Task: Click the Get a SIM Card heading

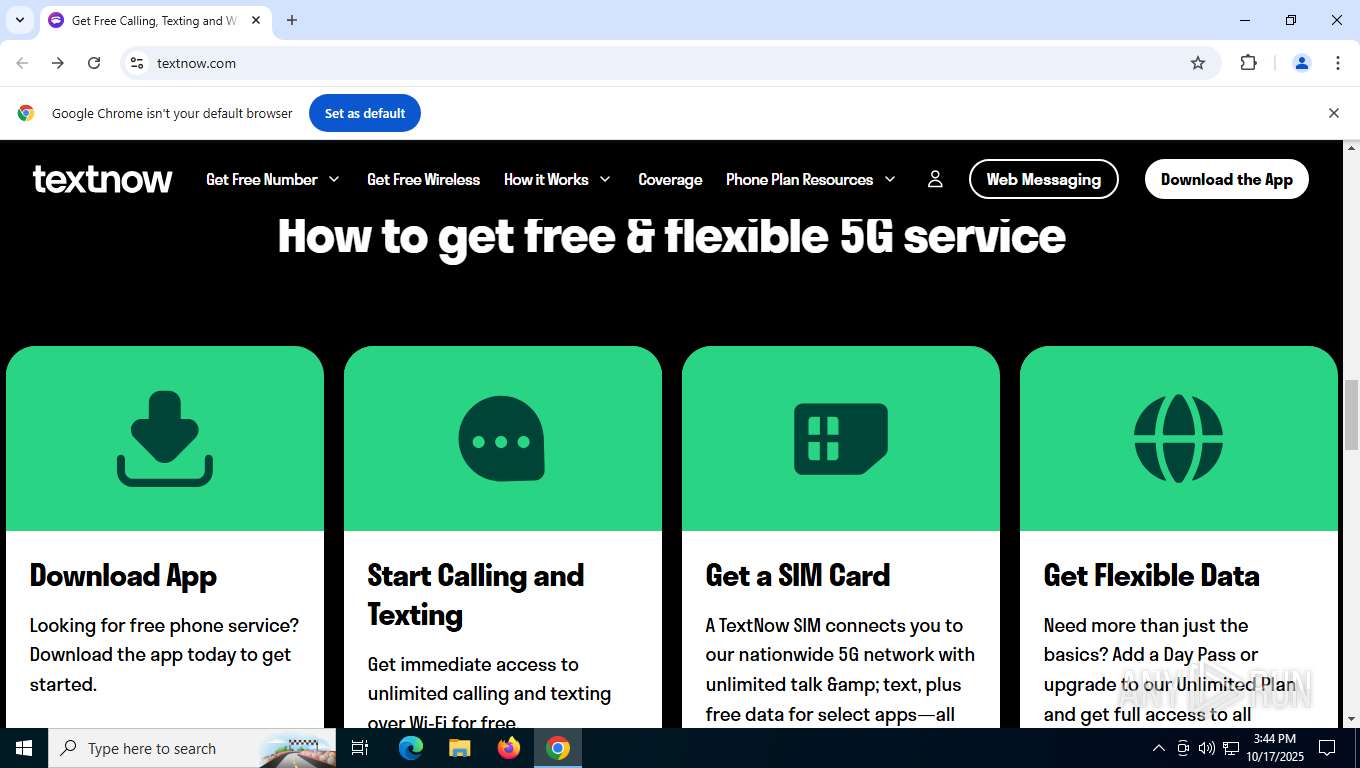Action: tap(798, 575)
